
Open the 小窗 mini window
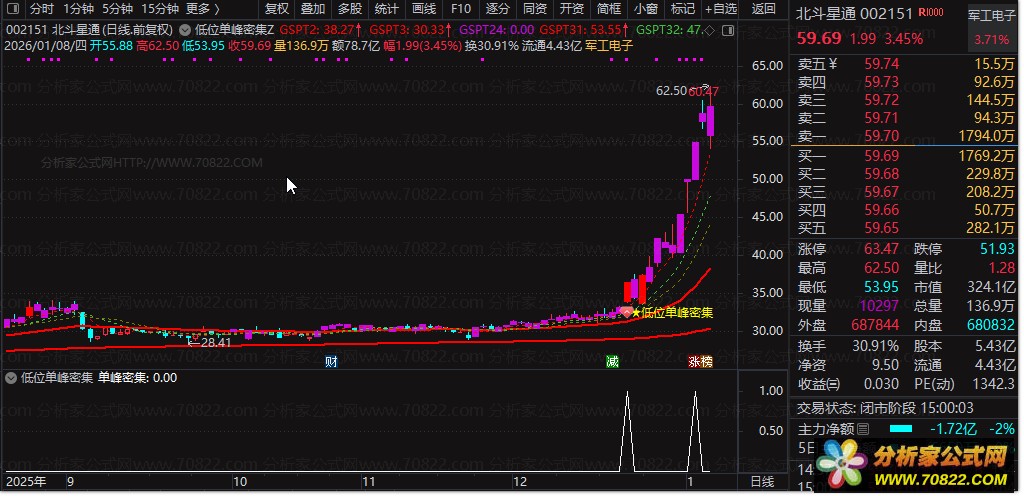click(646, 8)
